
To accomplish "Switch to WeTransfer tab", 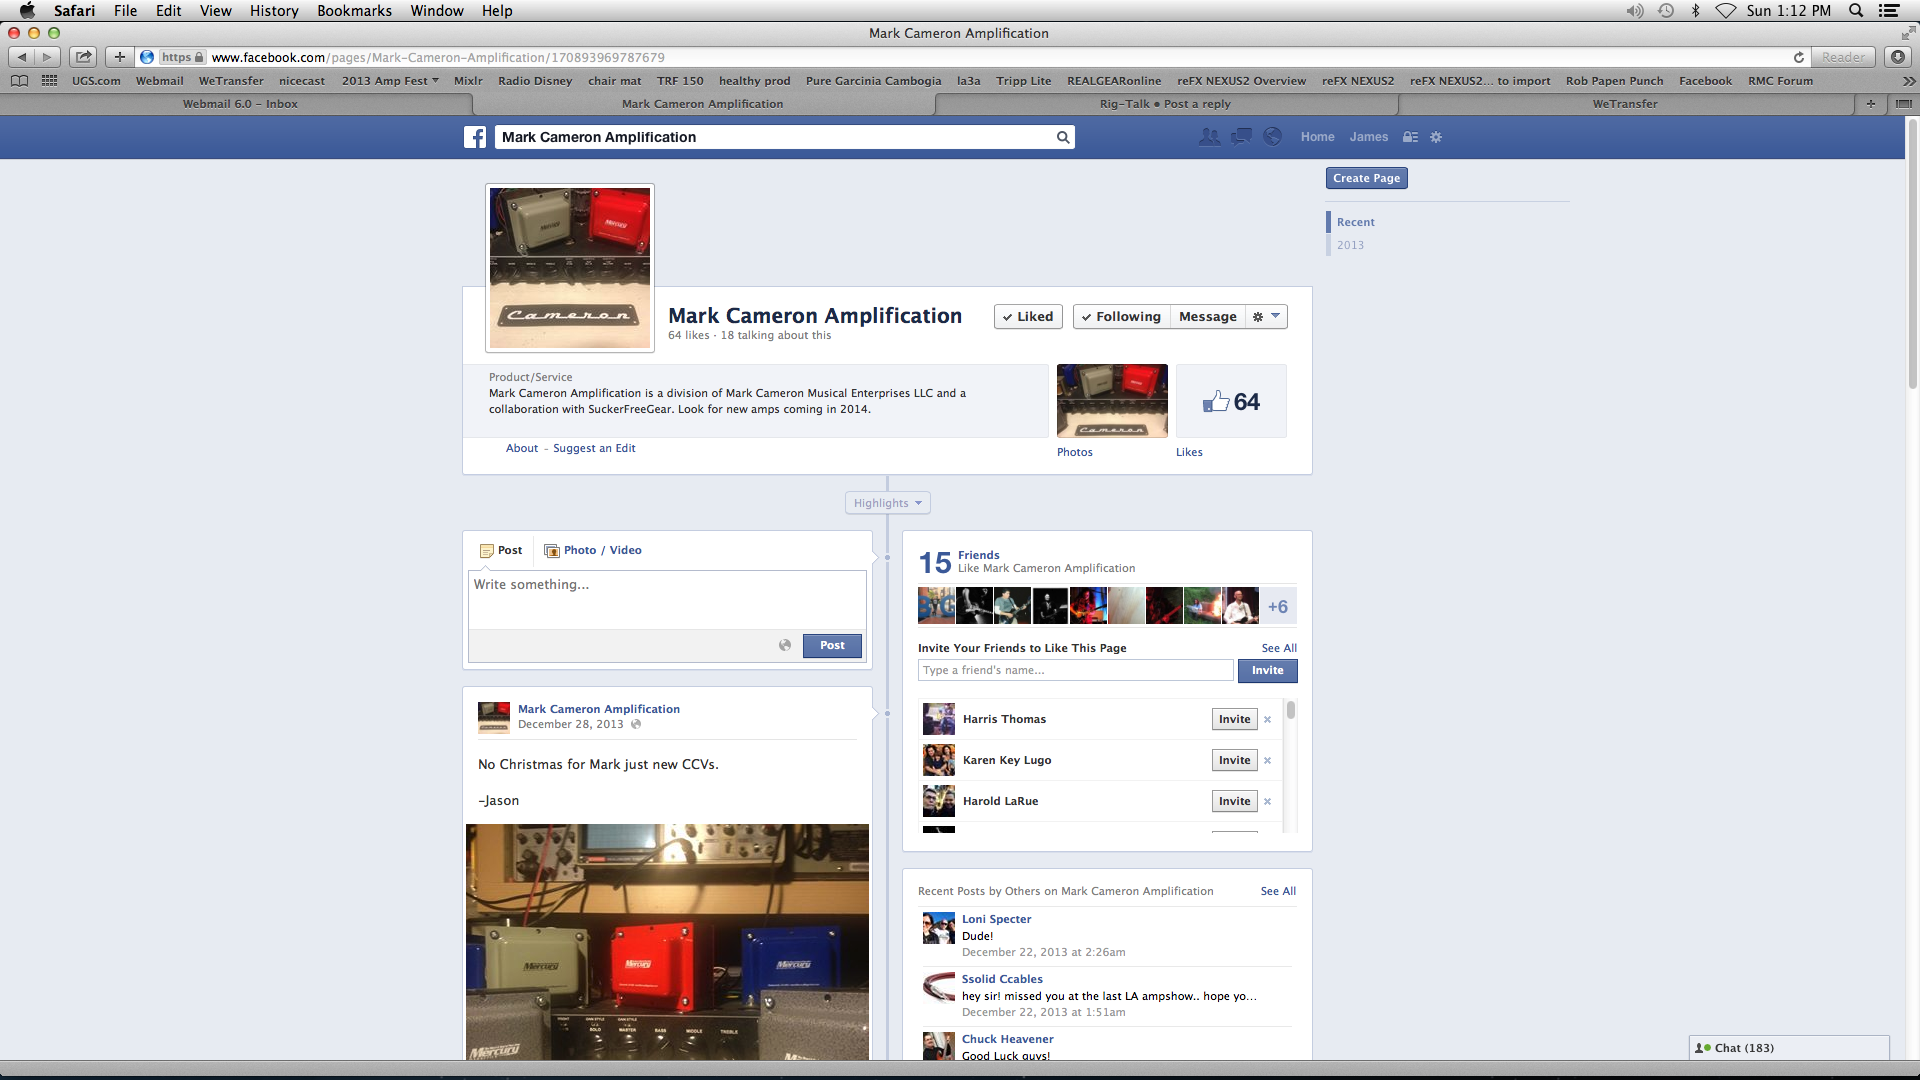I will pos(1625,104).
